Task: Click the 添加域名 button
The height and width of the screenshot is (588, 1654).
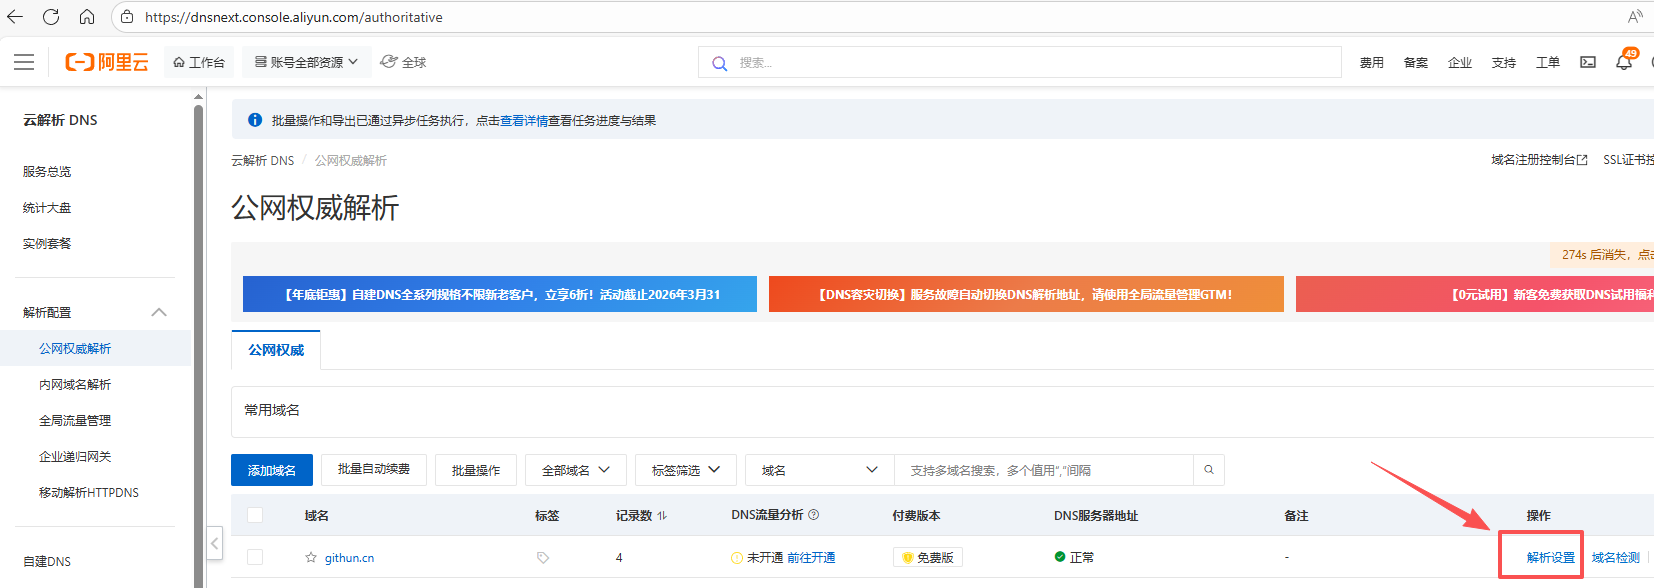Action: 272,470
